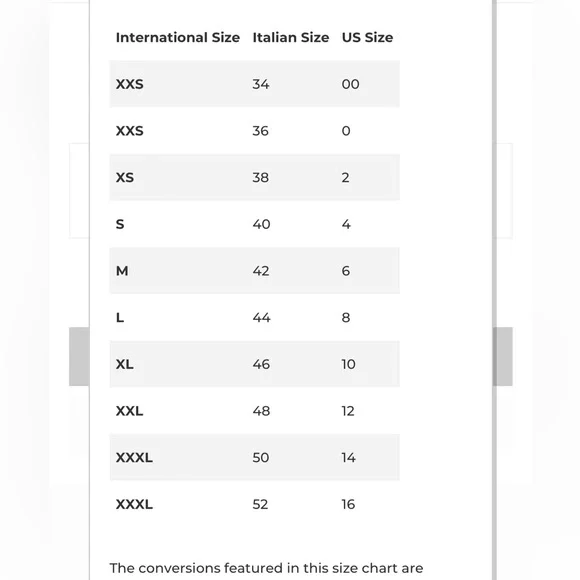Click the size chart modal's vertical scrollbar

point(494,290)
